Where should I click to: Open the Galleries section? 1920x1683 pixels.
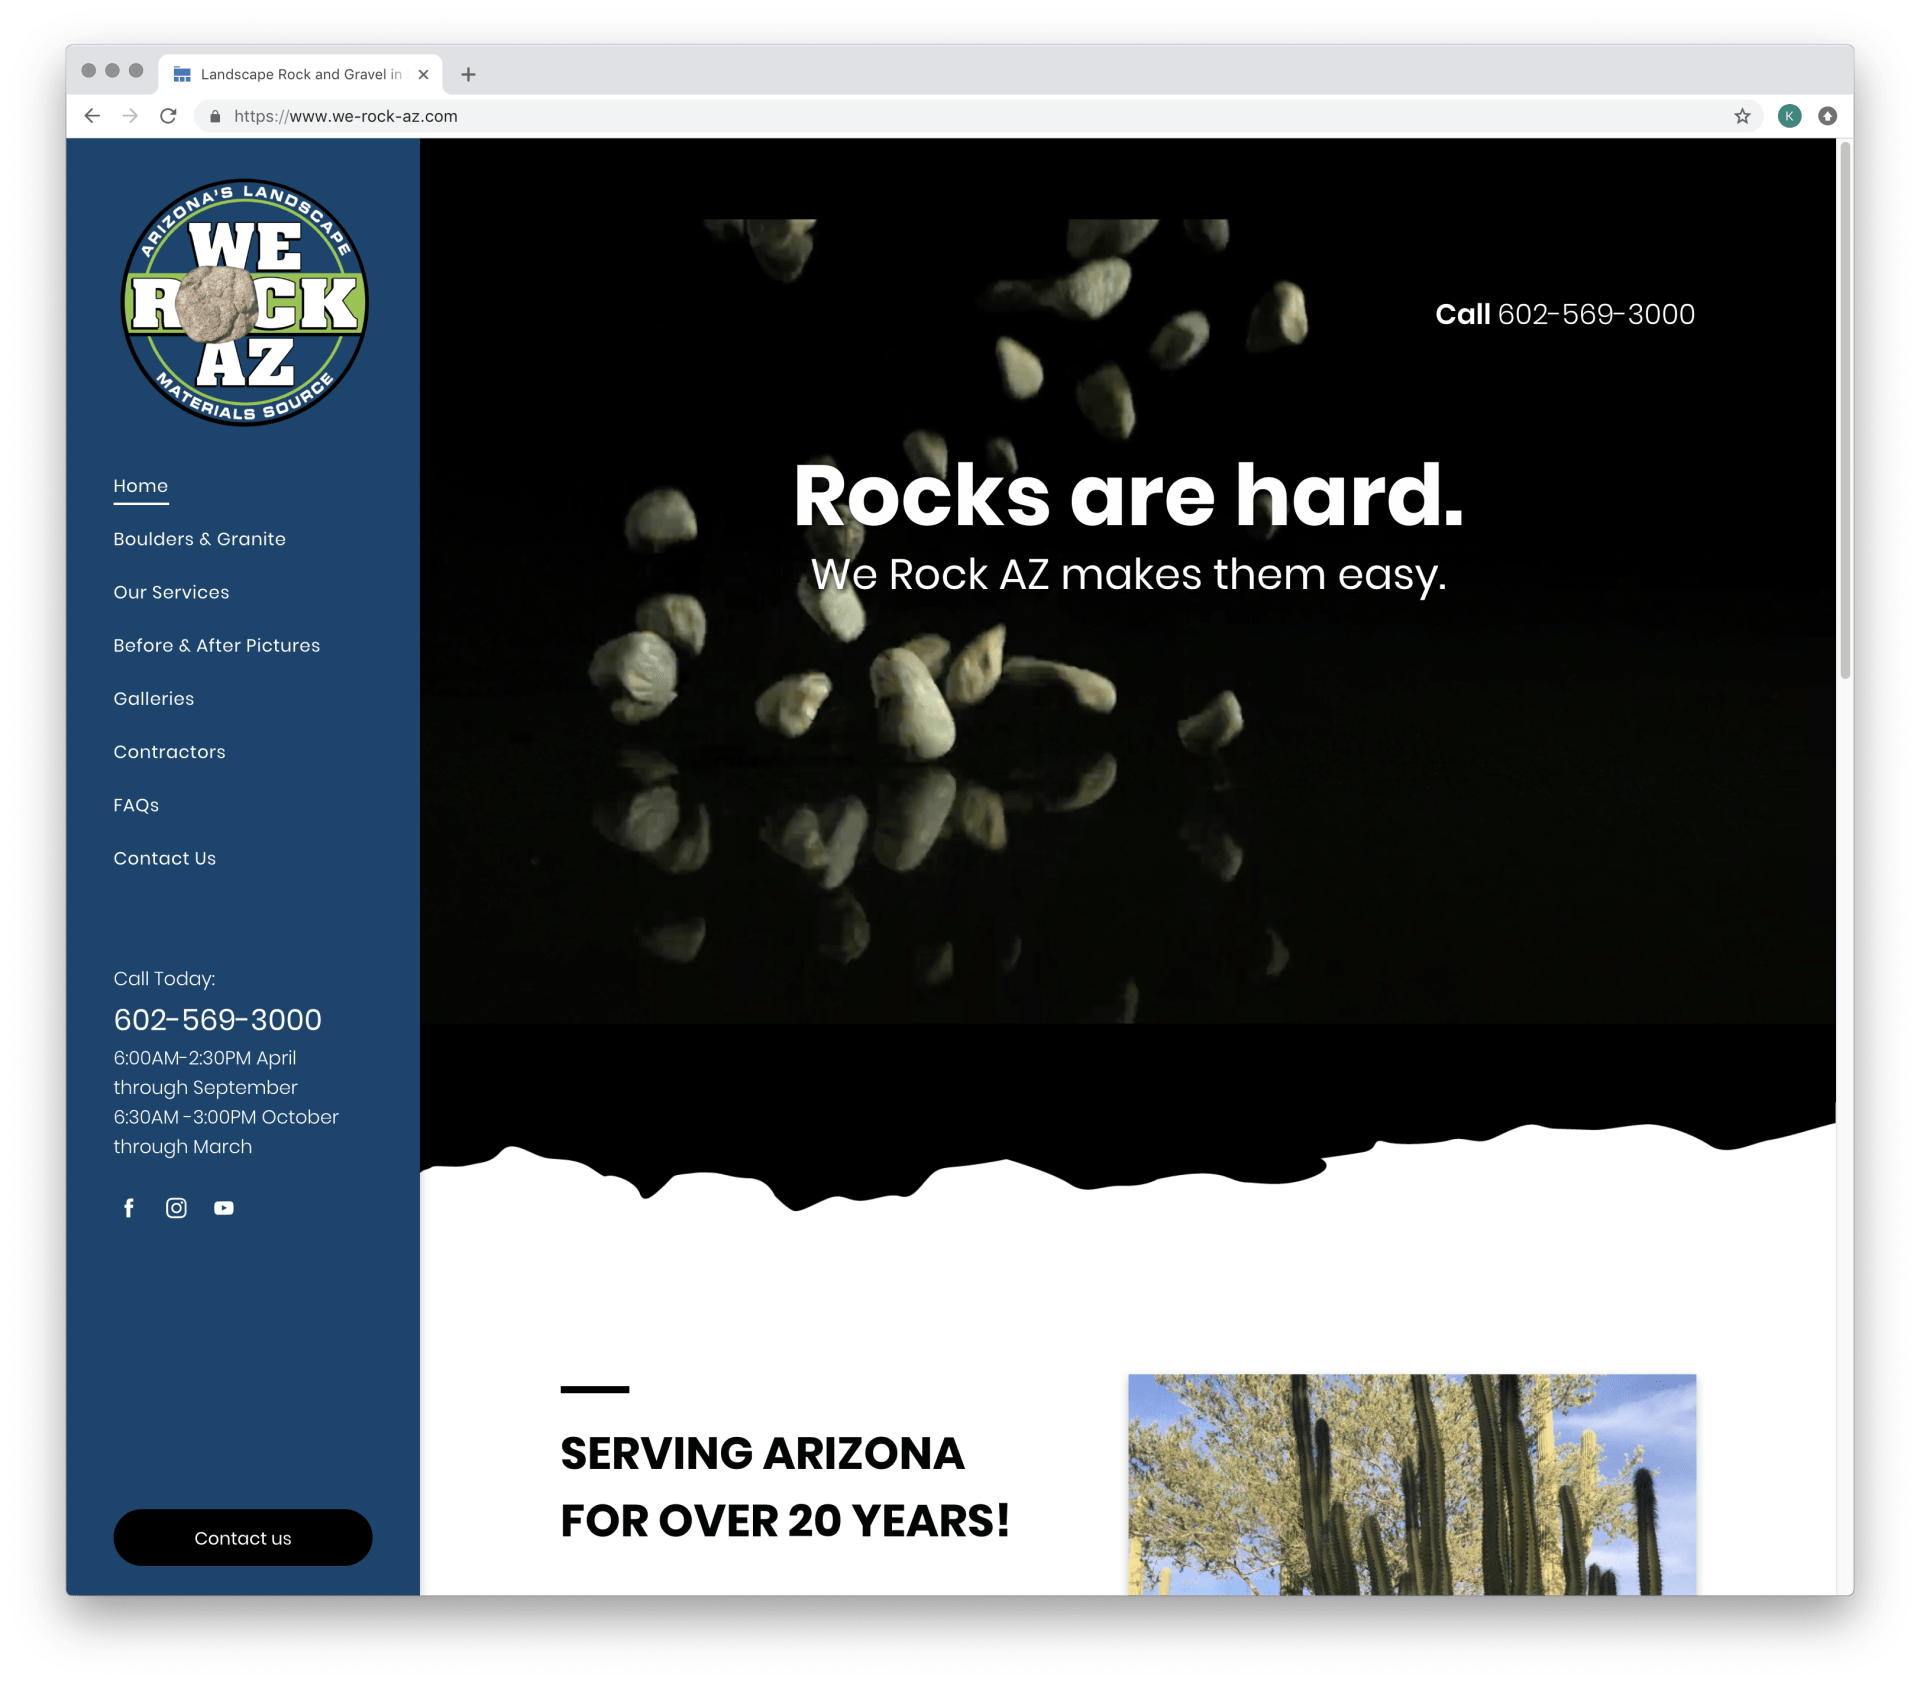(153, 698)
